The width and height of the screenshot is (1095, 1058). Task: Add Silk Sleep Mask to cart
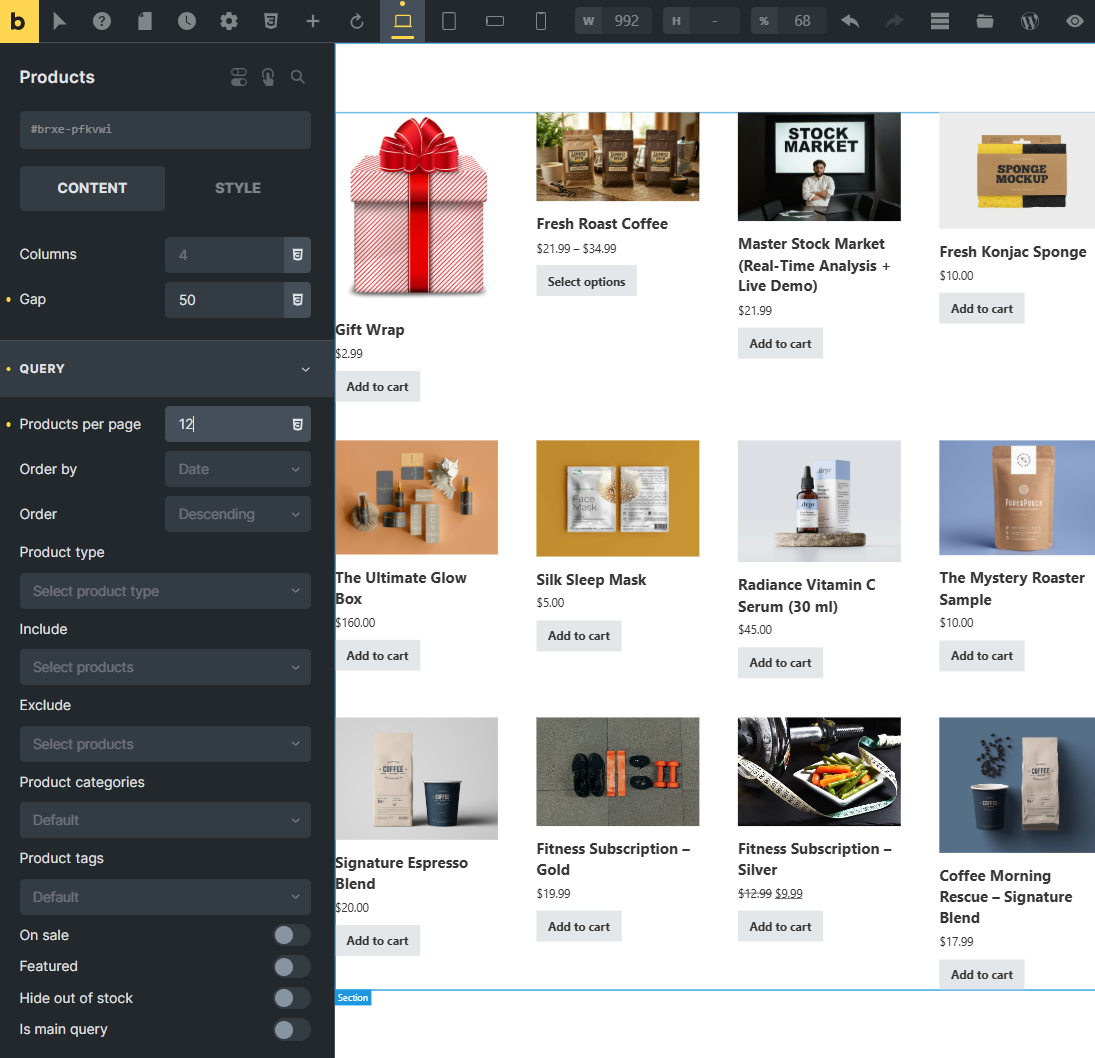[578, 635]
